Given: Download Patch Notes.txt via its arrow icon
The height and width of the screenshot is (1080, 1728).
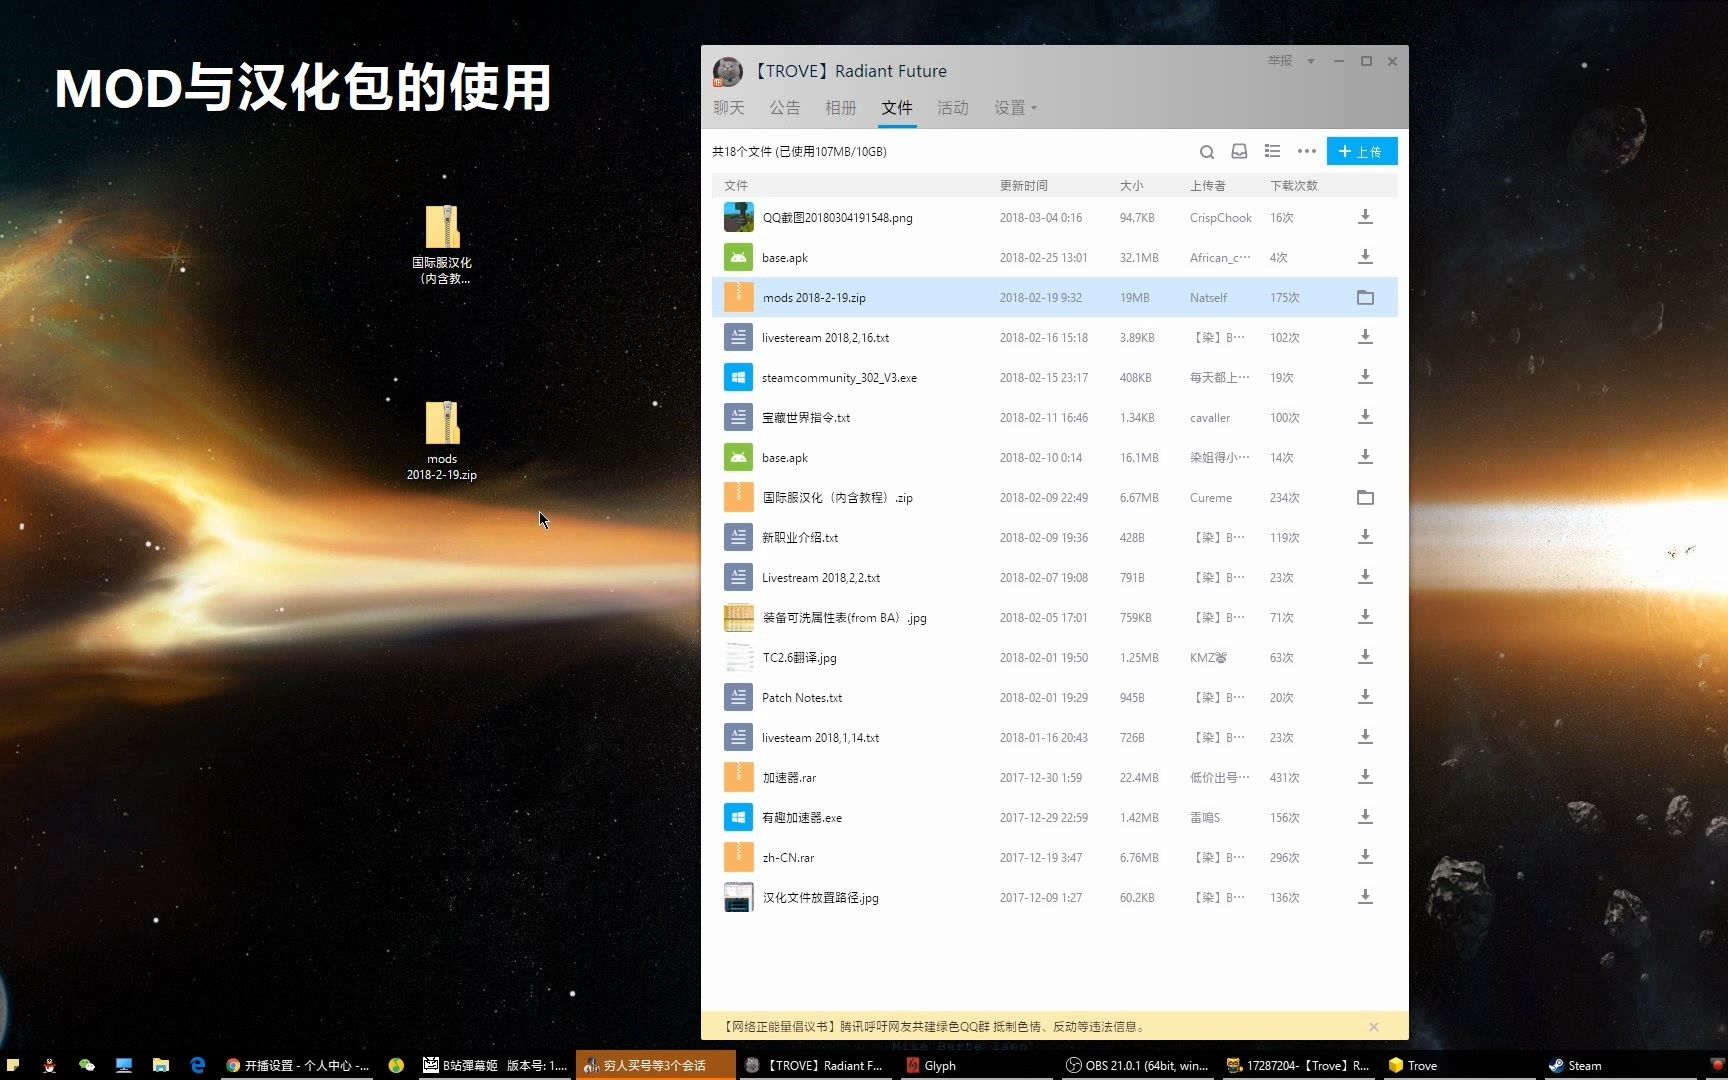Looking at the screenshot, I should pos(1365,697).
